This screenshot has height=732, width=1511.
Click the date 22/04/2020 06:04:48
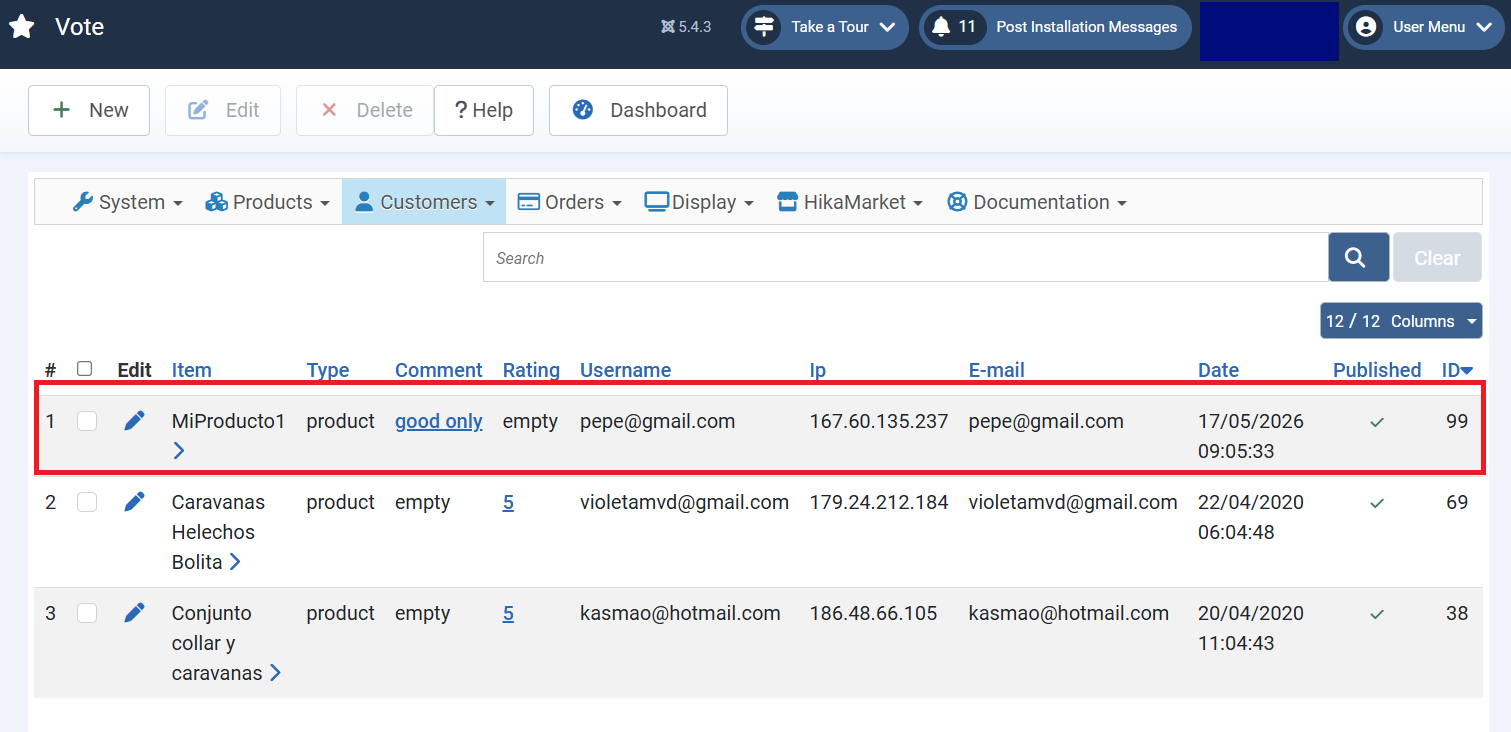click(1251, 517)
